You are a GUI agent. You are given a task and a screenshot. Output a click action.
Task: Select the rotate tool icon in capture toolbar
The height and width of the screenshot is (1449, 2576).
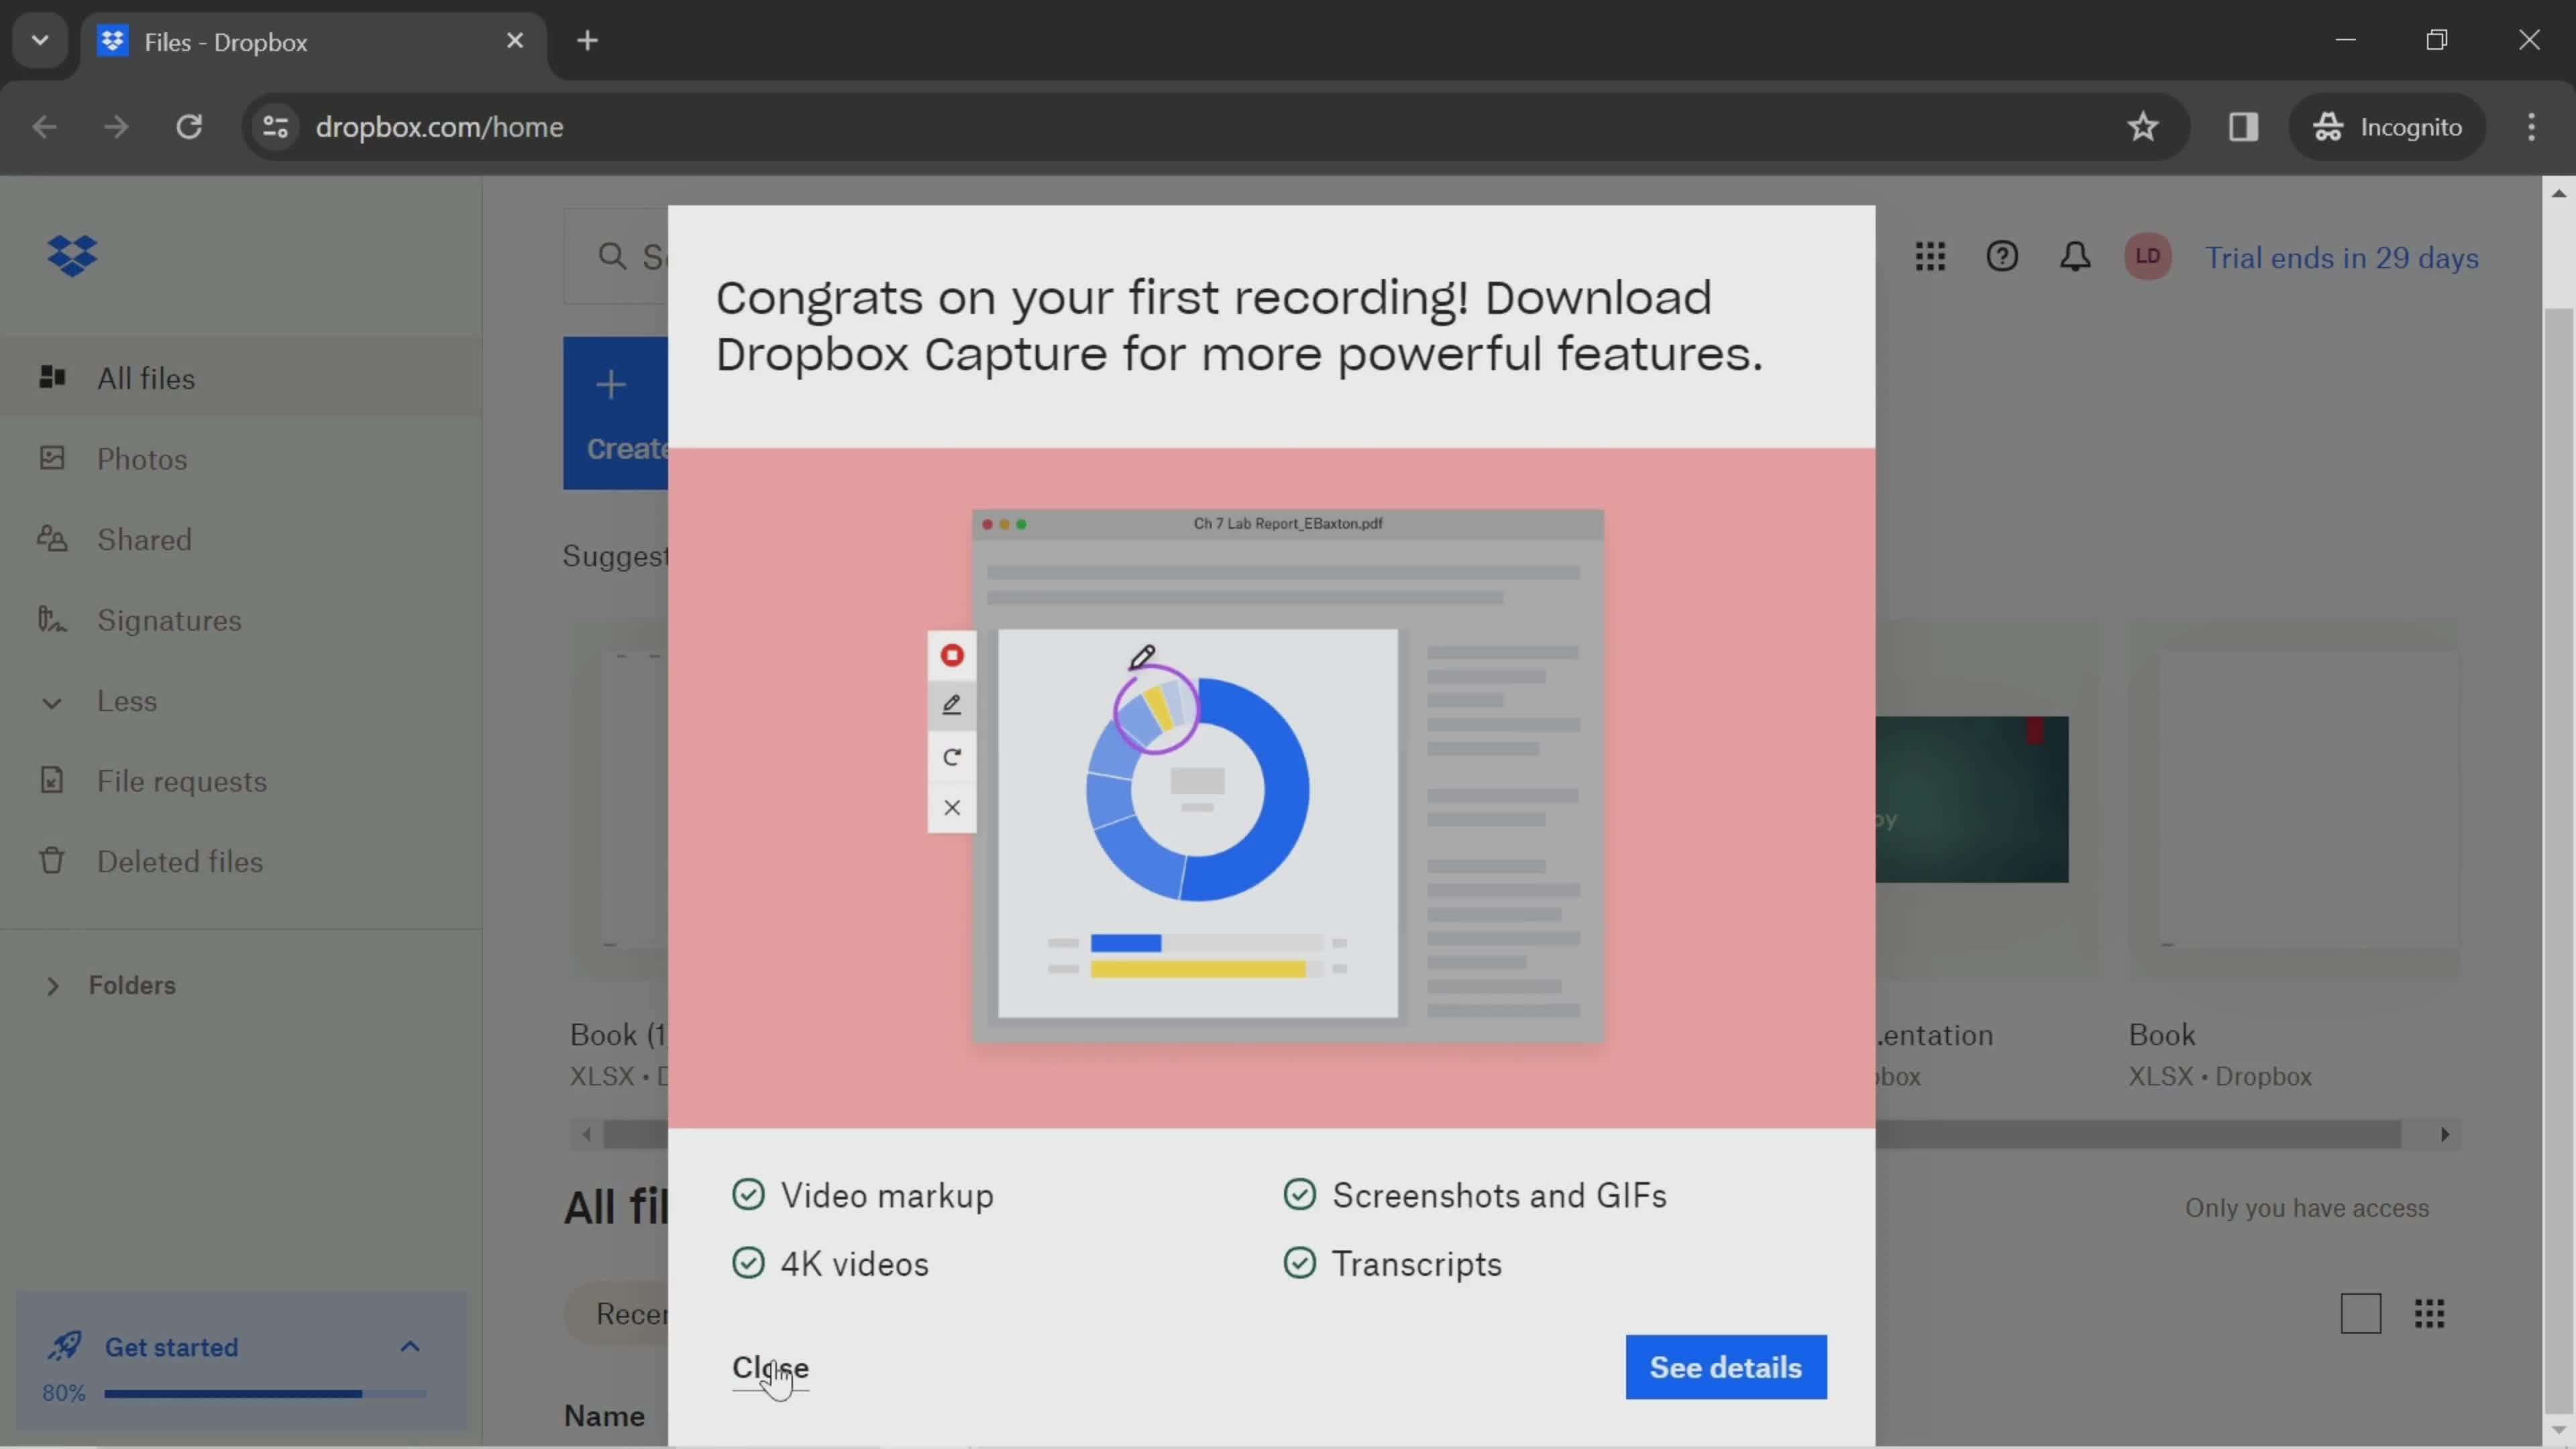952,755
